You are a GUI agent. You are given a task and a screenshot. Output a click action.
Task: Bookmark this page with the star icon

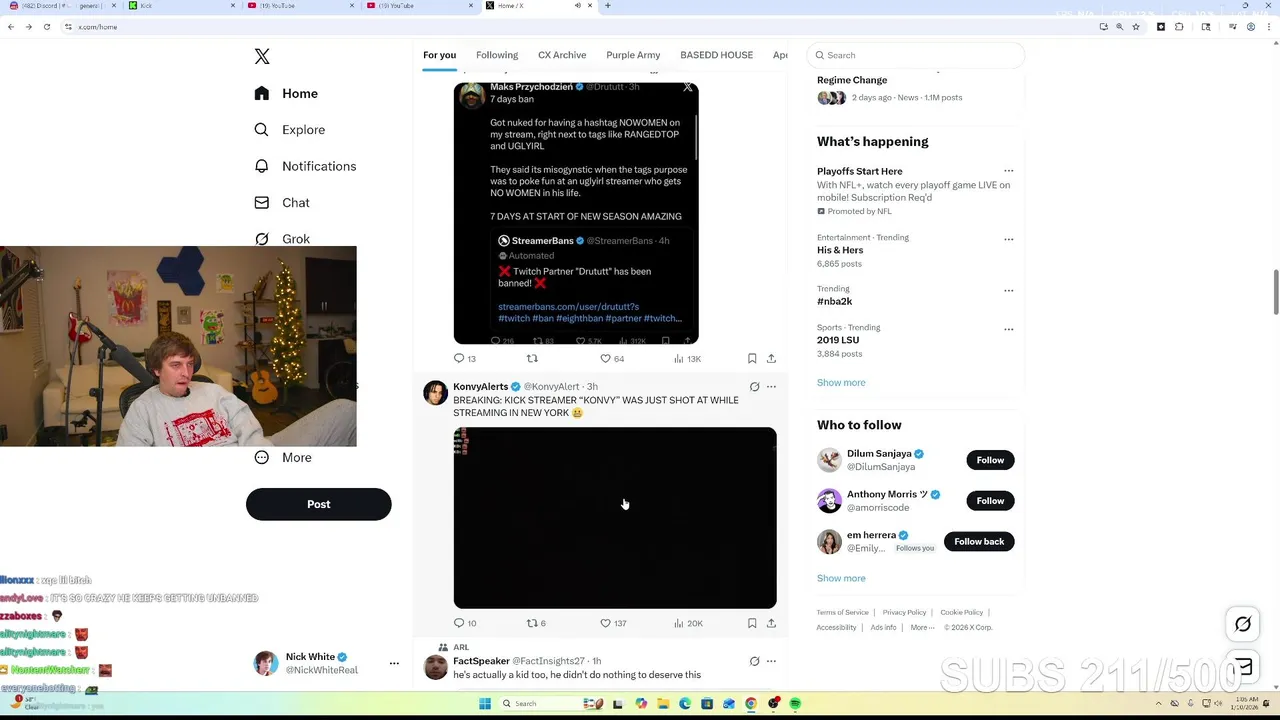tap(1136, 27)
